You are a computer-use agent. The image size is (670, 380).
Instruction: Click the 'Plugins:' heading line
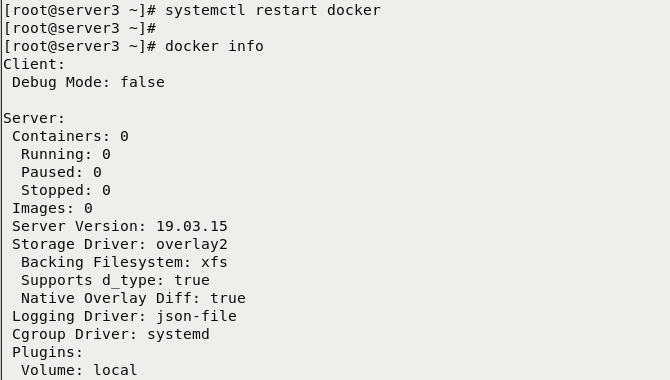(x=47, y=352)
